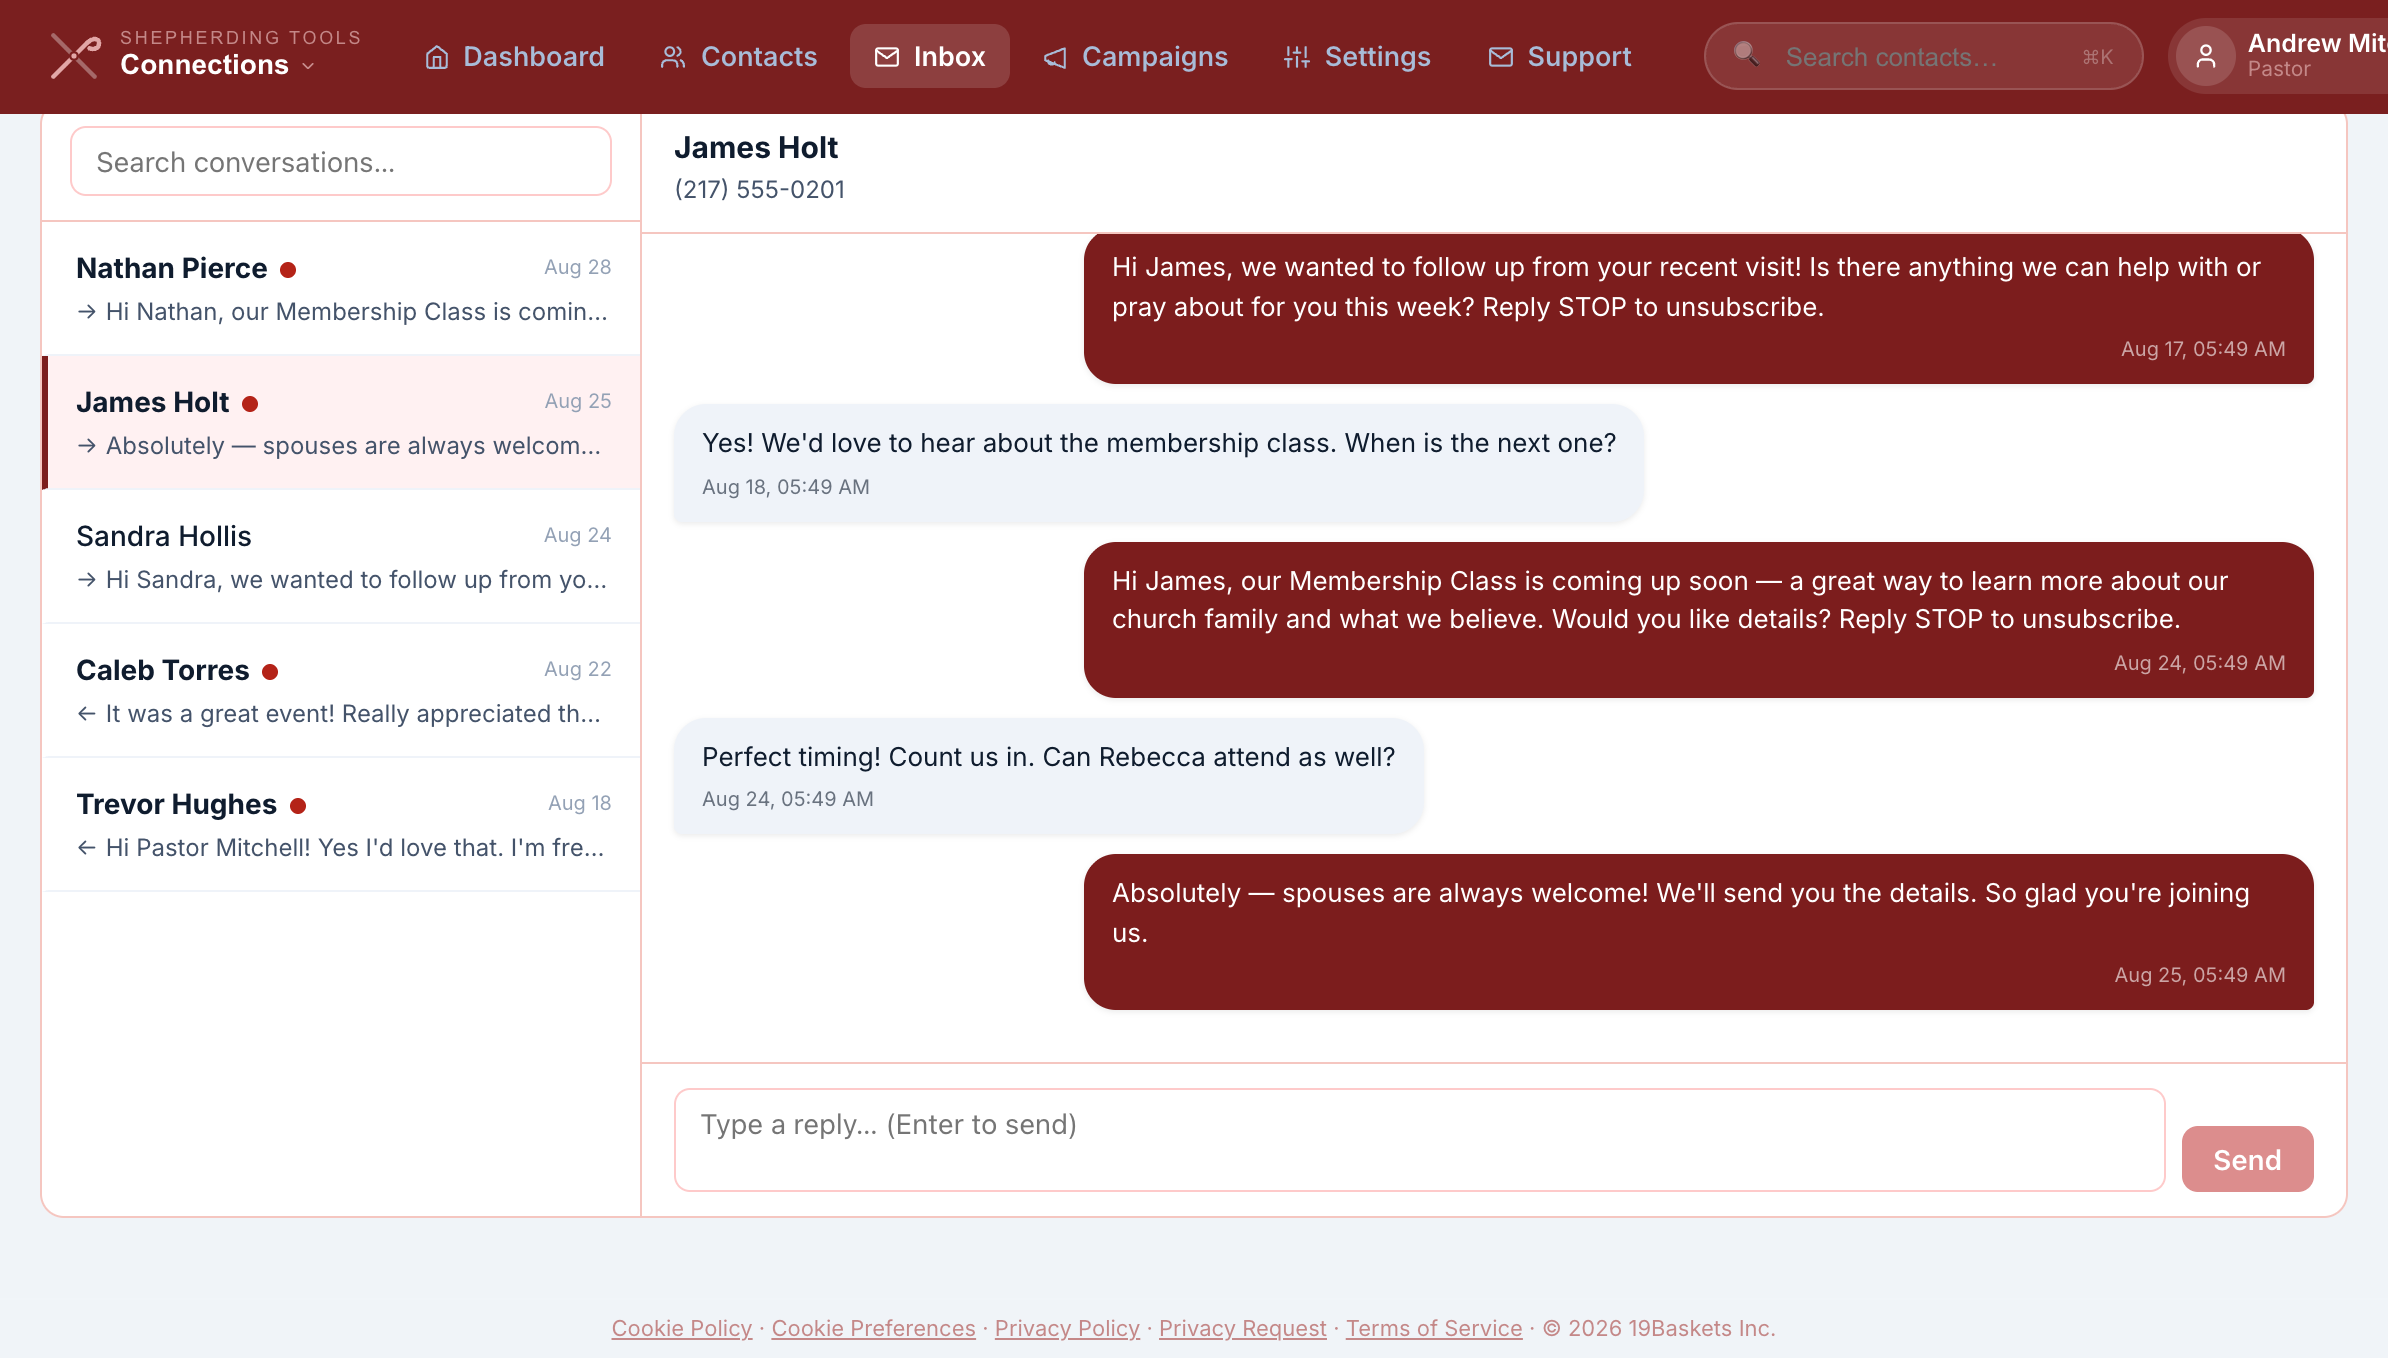Click the magnifier icon in contact search
The height and width of the screenshot is (1358, 2388).
(1746, 53)
